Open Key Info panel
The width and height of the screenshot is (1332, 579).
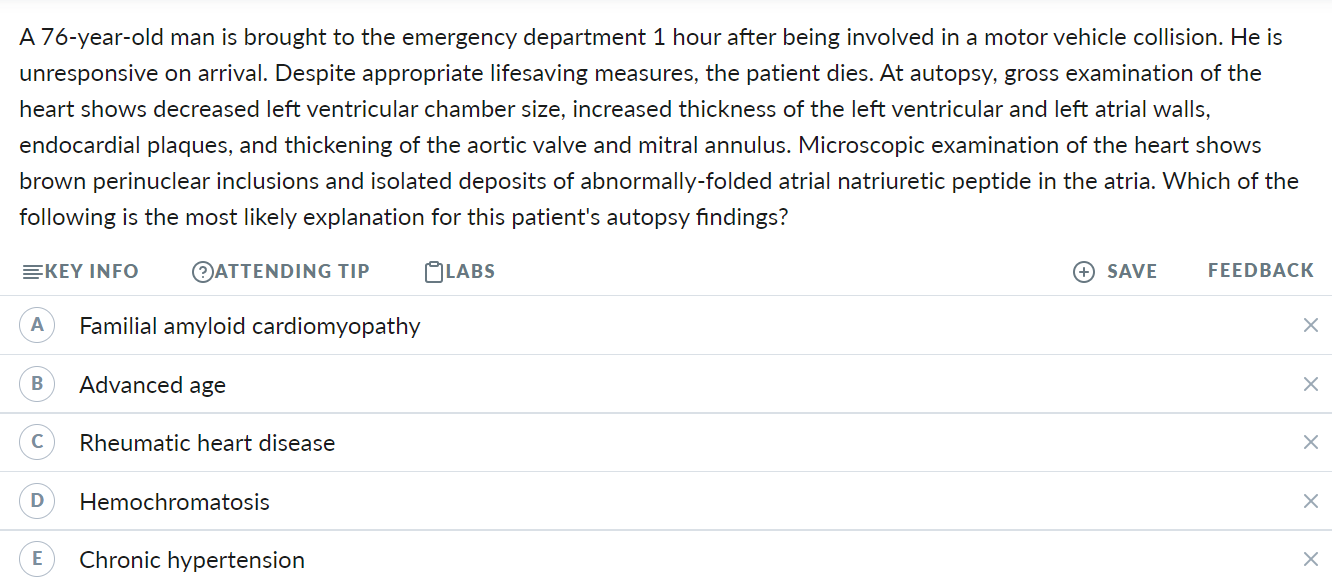click(90, 271)
